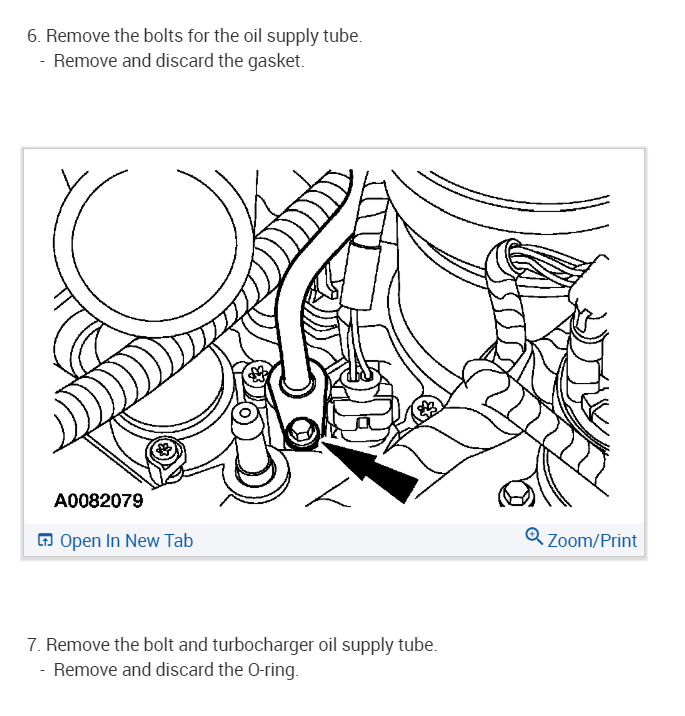Click the large circular opening in diagram
Screen dimensions: 685x716
point(154,245)
